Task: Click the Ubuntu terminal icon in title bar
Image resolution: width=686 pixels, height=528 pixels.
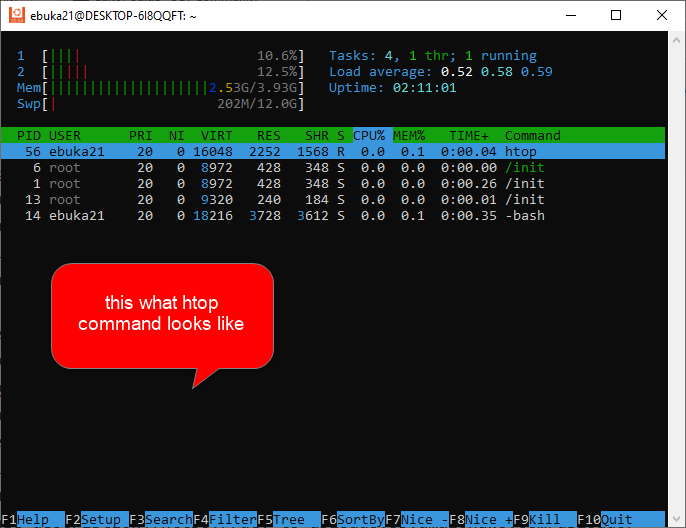Action: click(x=17, y=15)
